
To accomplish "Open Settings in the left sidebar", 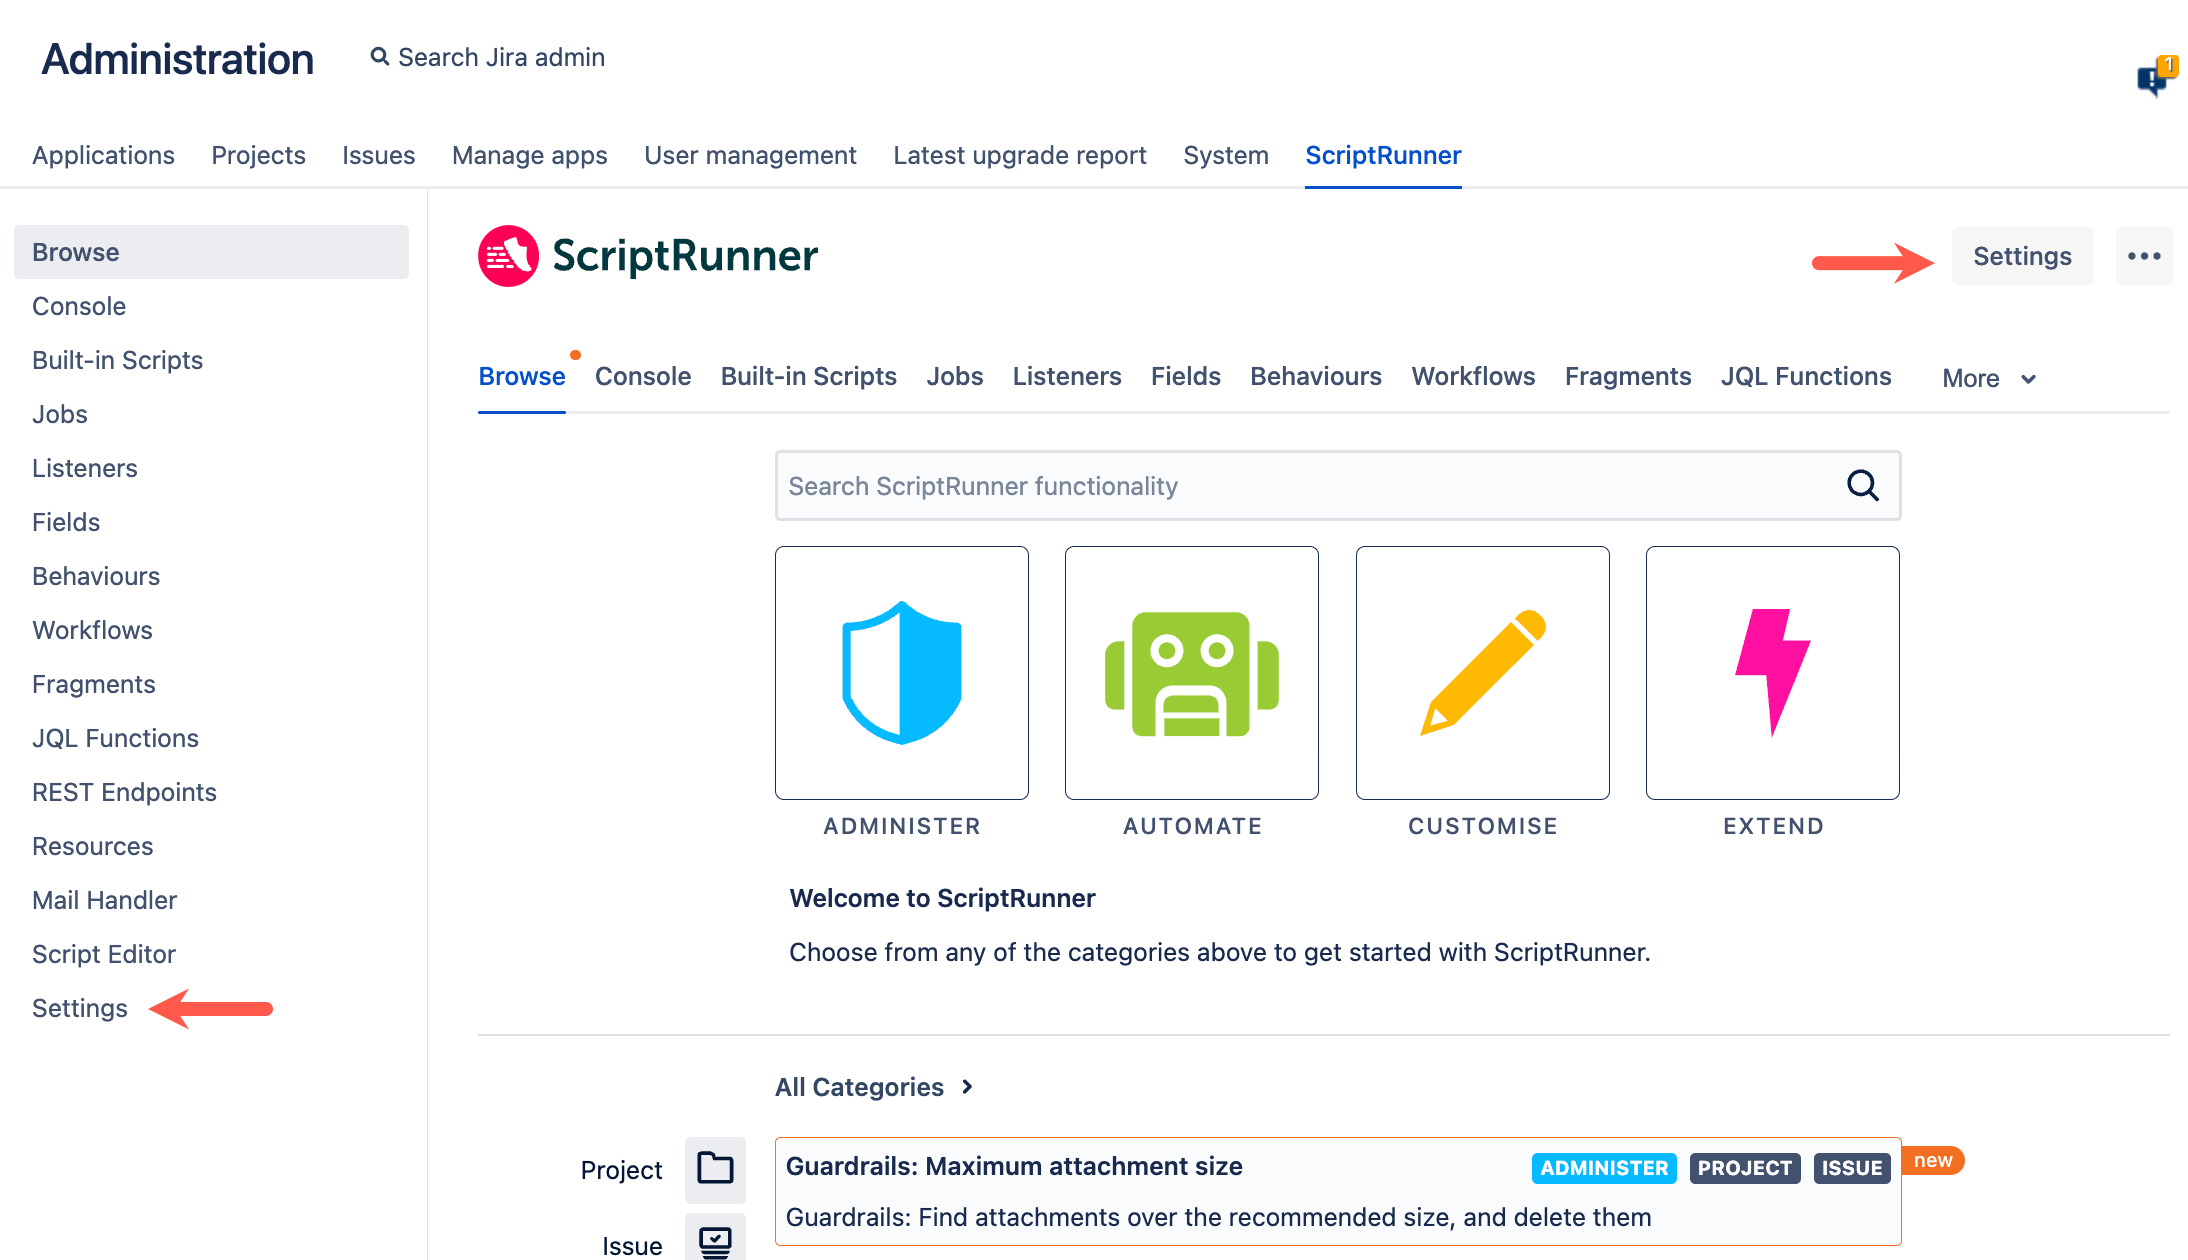I will click(80, 1008).
